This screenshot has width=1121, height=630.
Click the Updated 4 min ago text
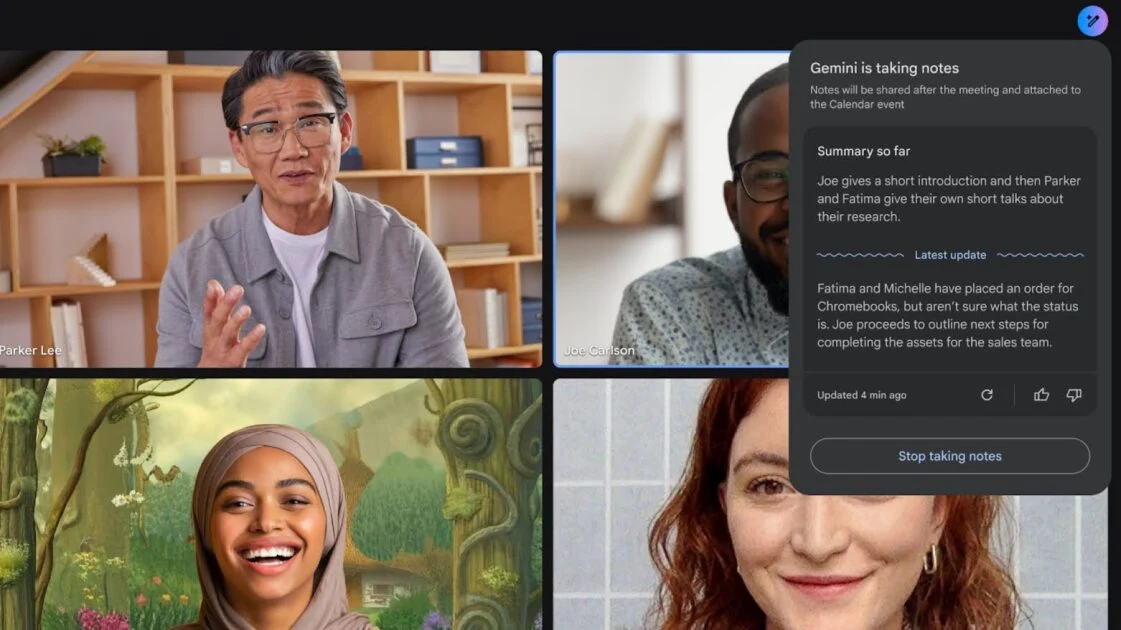click(x=860, y=395)
